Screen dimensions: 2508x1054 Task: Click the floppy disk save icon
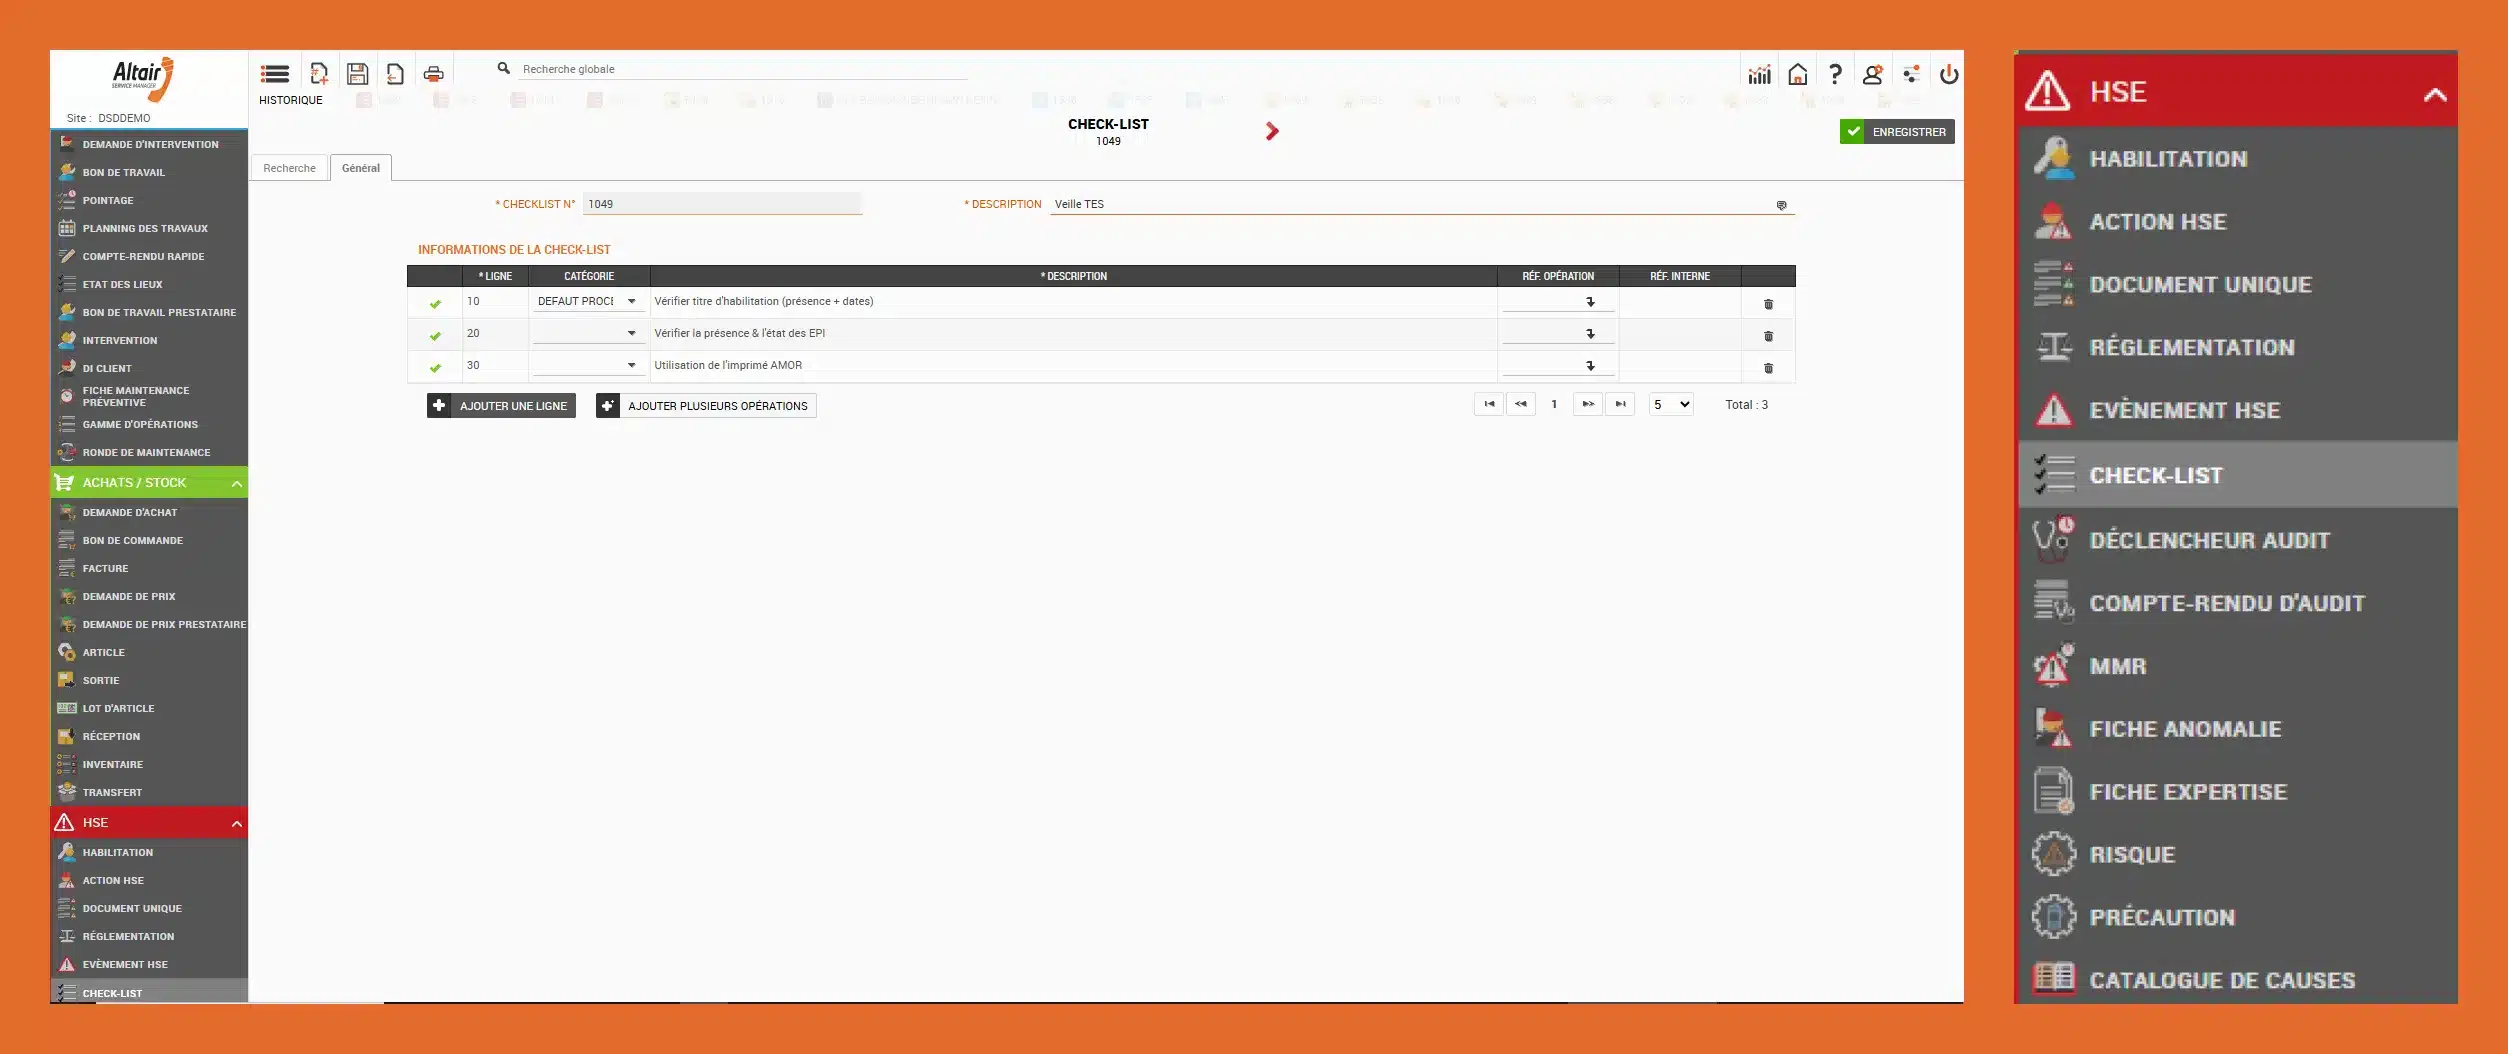pyautogui.click(x=357, y=74)
